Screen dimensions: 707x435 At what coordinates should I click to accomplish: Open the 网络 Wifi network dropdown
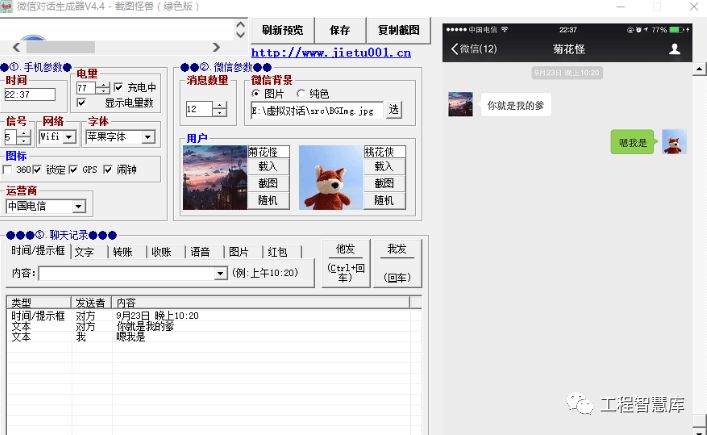[69, 137]
